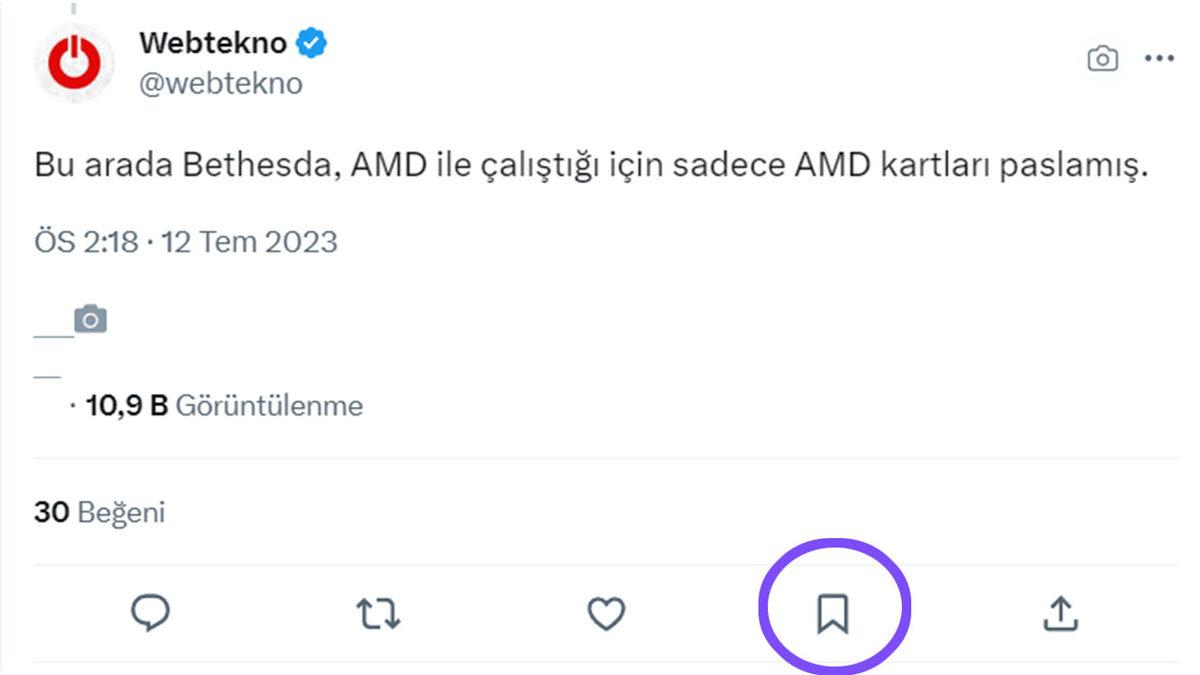Click the Webtekno display name
This screenshot has width=1200, height=675.
[216, 42]
